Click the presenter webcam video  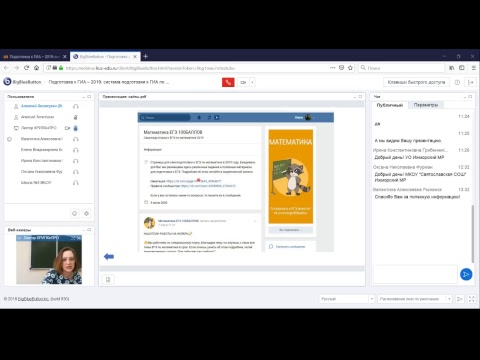coord(49,260)
